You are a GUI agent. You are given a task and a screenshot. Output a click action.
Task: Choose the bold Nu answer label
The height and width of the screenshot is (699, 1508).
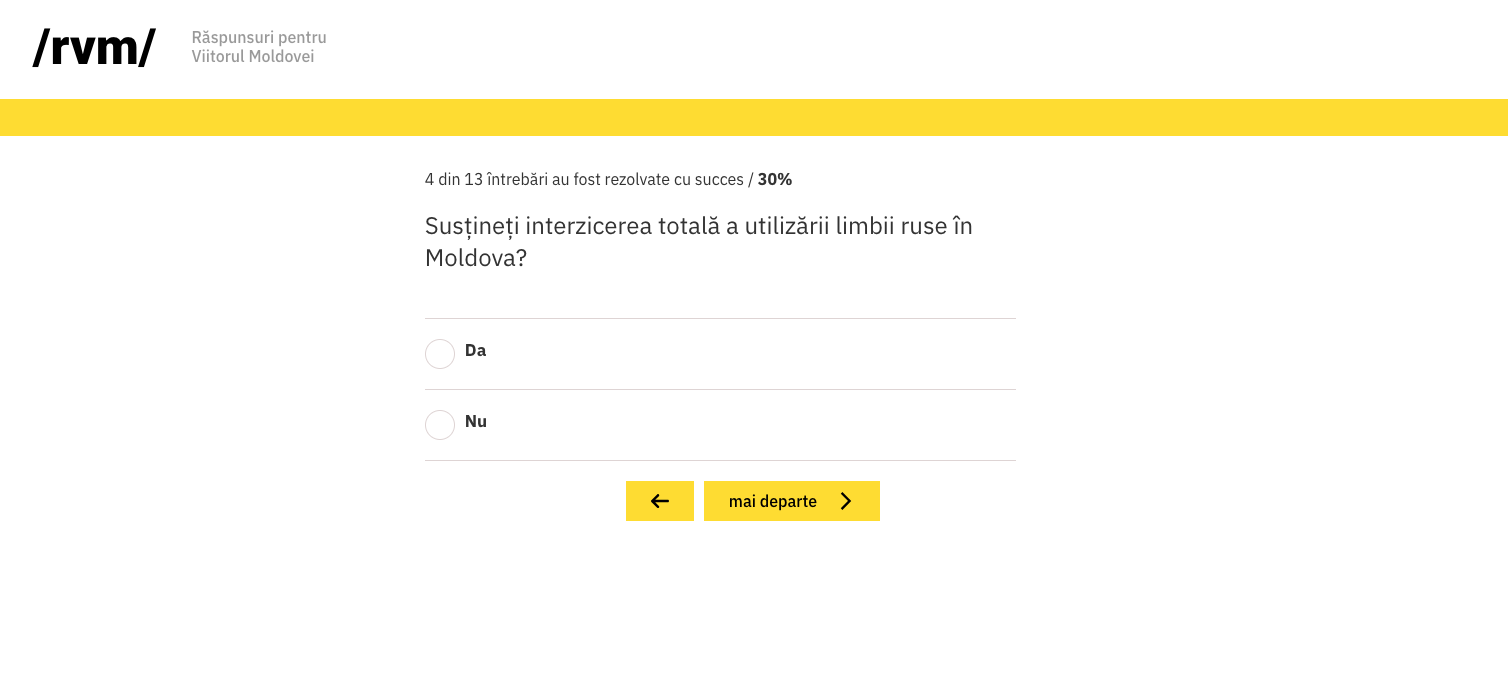pyautogui.click(x=476, y=421)
